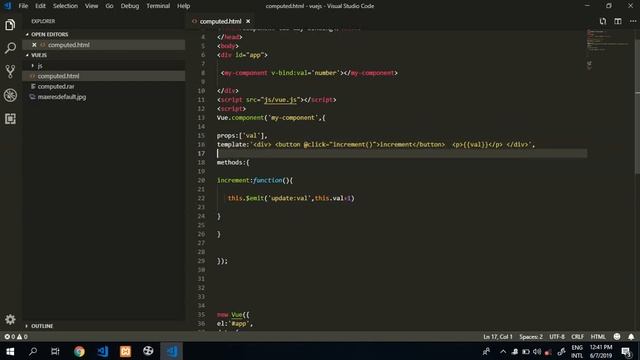
Task: Place cursor on methods:{ line
Action: coord(233,162)
